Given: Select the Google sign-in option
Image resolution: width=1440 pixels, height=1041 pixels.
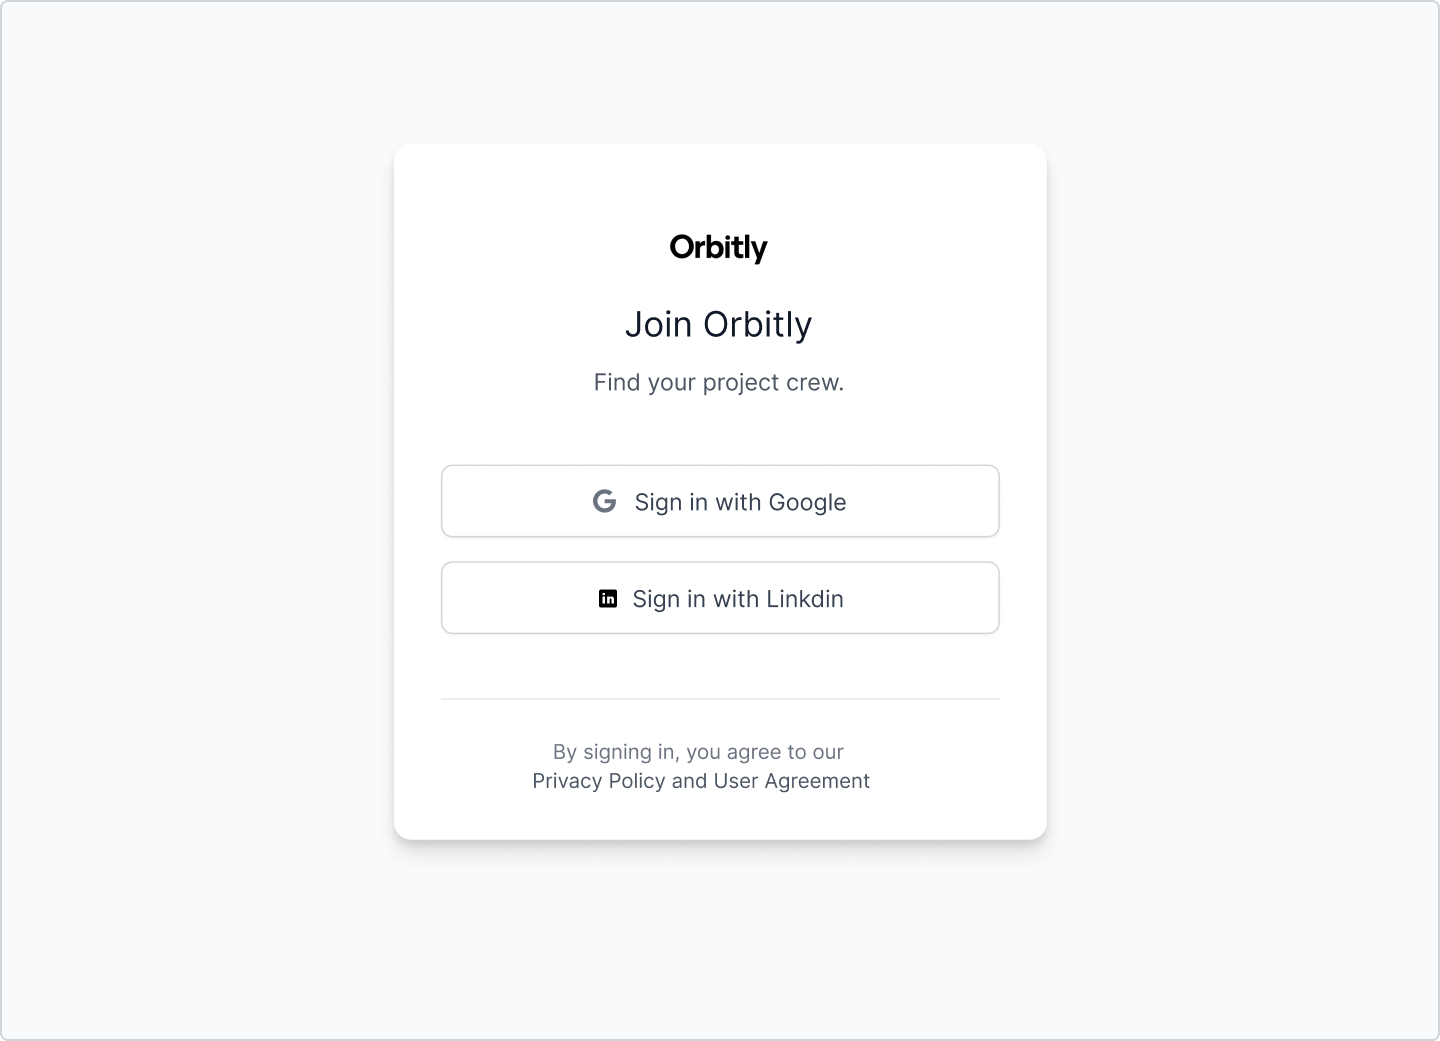Looking at the screenshot, I should click(x=719, y=501).
